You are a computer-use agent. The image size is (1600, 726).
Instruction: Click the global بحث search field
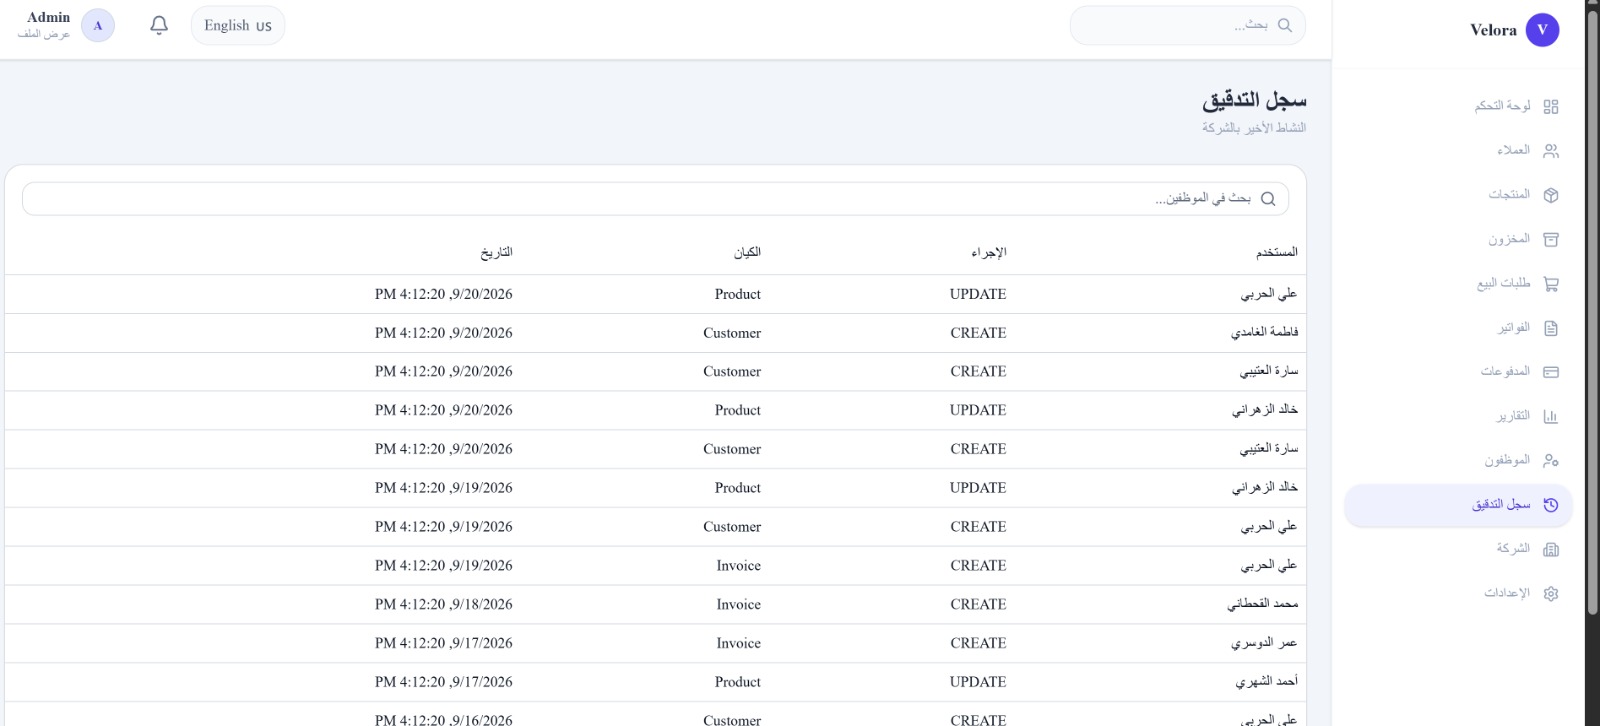pos(1187,25)
